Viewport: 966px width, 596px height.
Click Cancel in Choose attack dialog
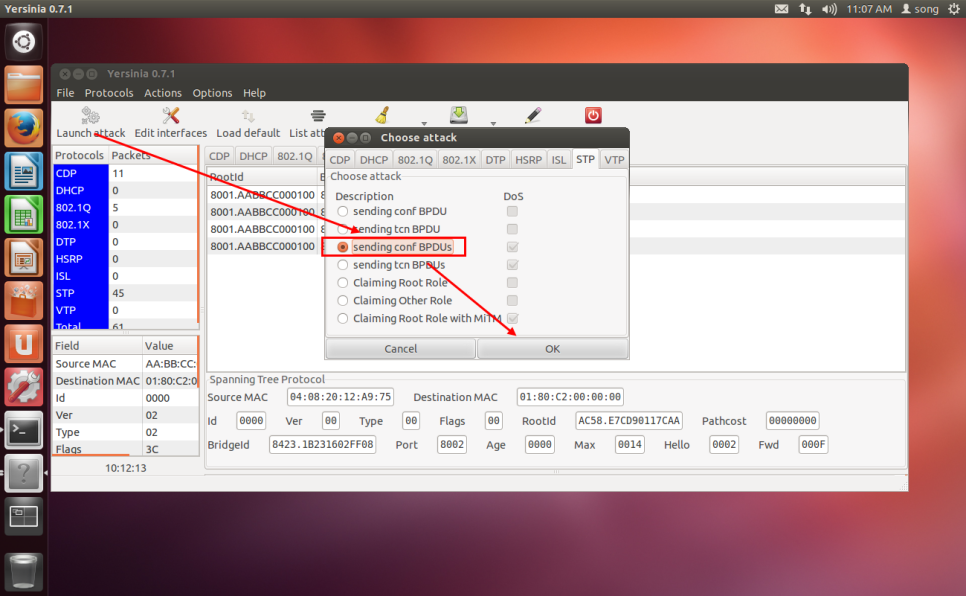[x=400, y=349]
